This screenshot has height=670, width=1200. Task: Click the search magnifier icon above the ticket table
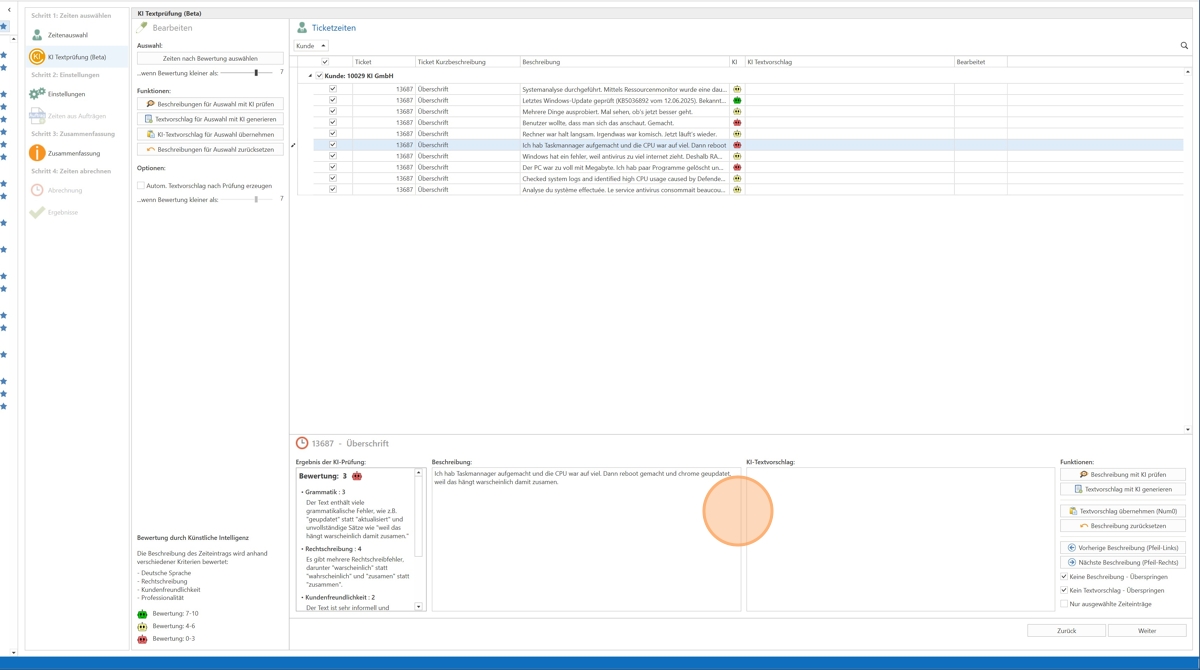pyautogui.click(x=1184, y=45)
